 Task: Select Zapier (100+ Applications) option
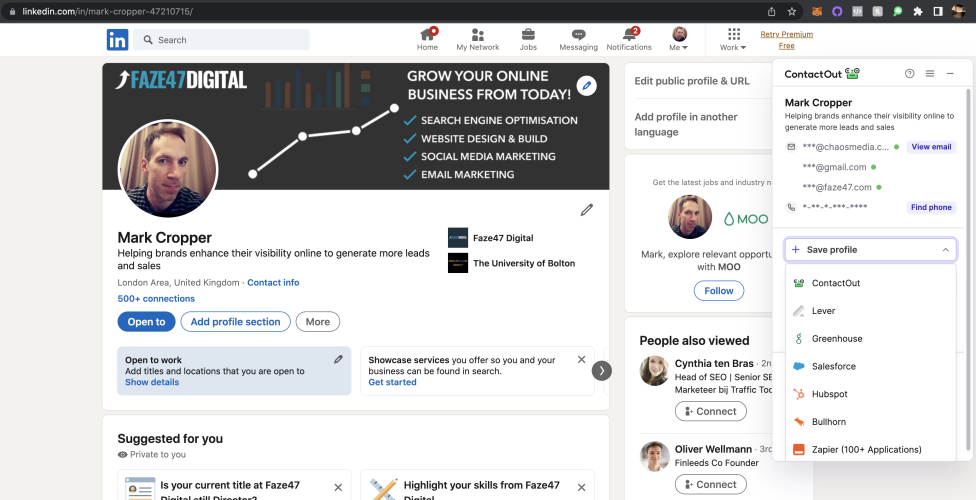click(870, 450)
